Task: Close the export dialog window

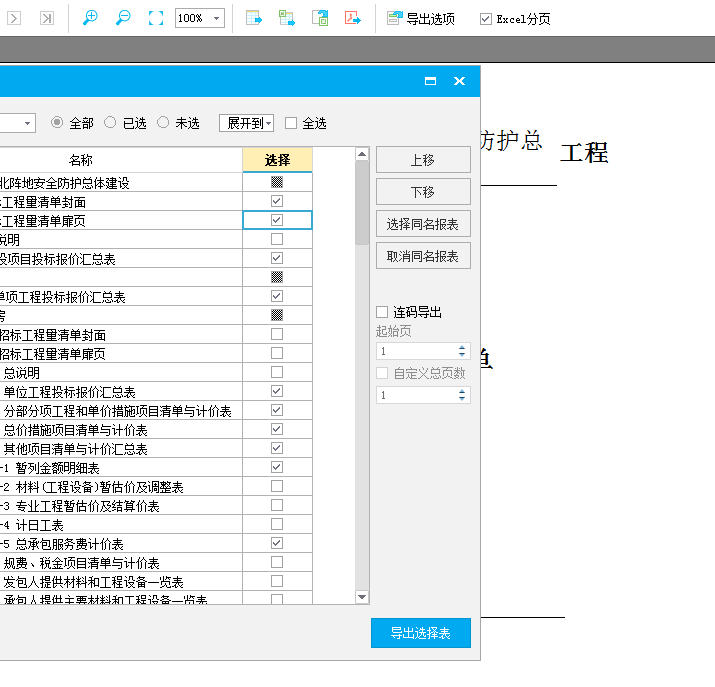Action: coord(460,81)
